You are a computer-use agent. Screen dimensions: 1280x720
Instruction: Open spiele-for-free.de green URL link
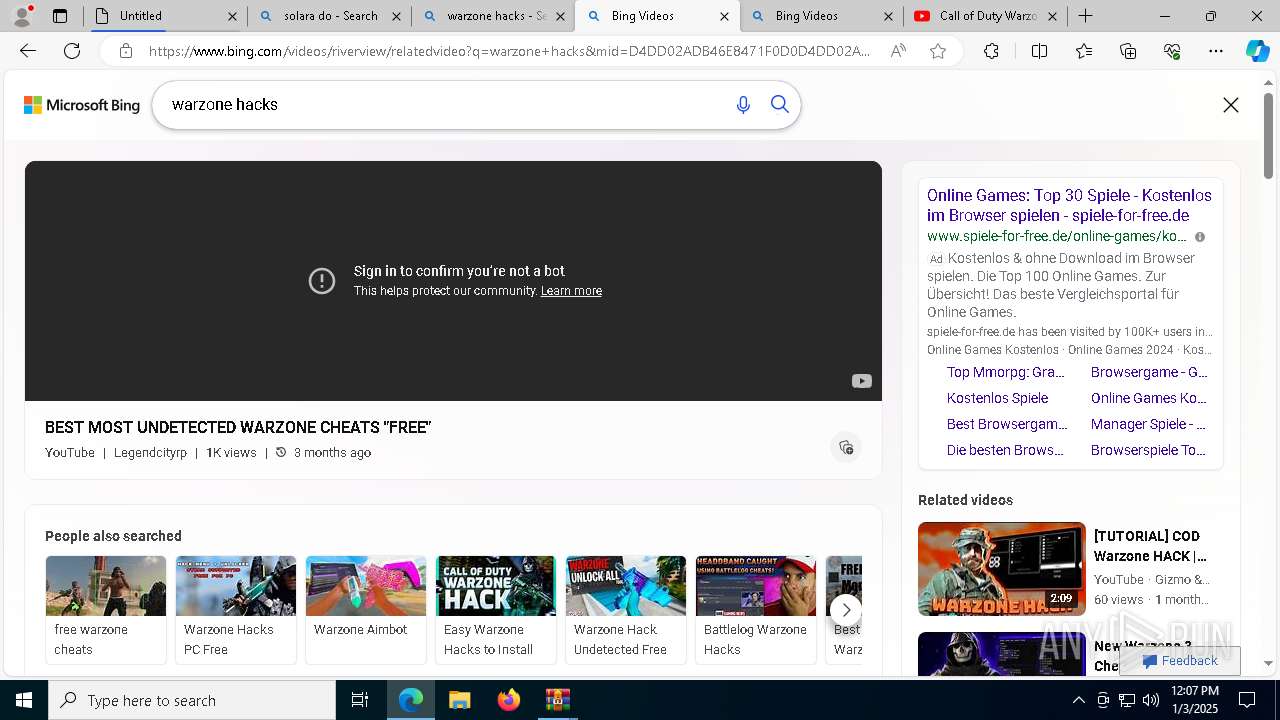click(1057, 237)
